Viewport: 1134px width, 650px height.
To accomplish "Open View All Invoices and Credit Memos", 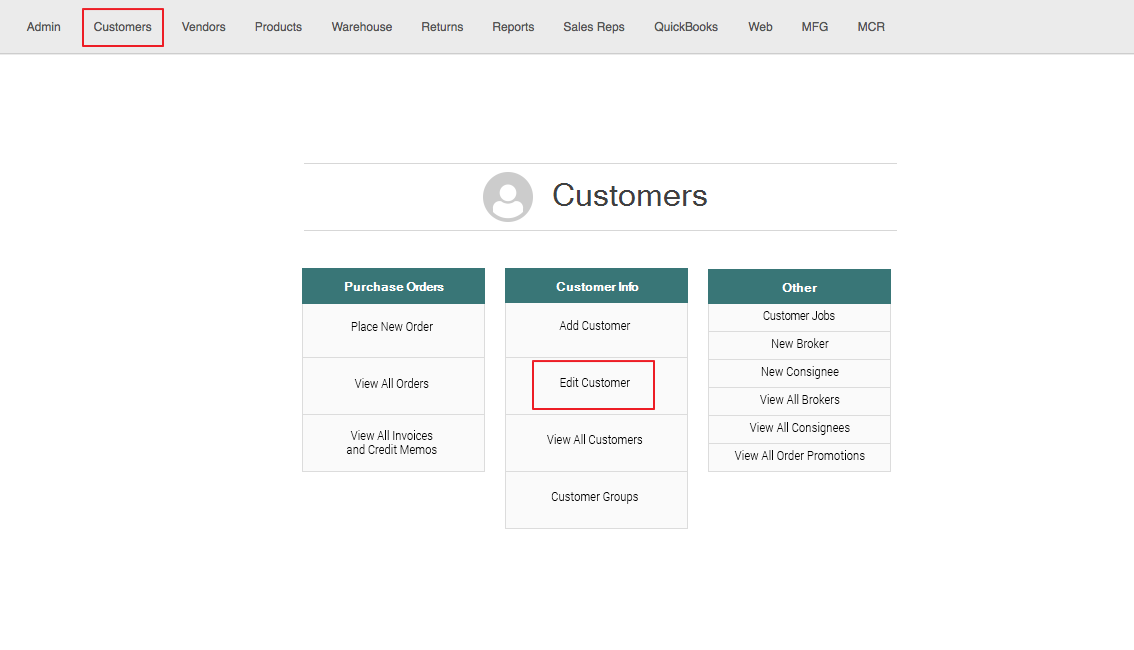I will pos(392,443).
